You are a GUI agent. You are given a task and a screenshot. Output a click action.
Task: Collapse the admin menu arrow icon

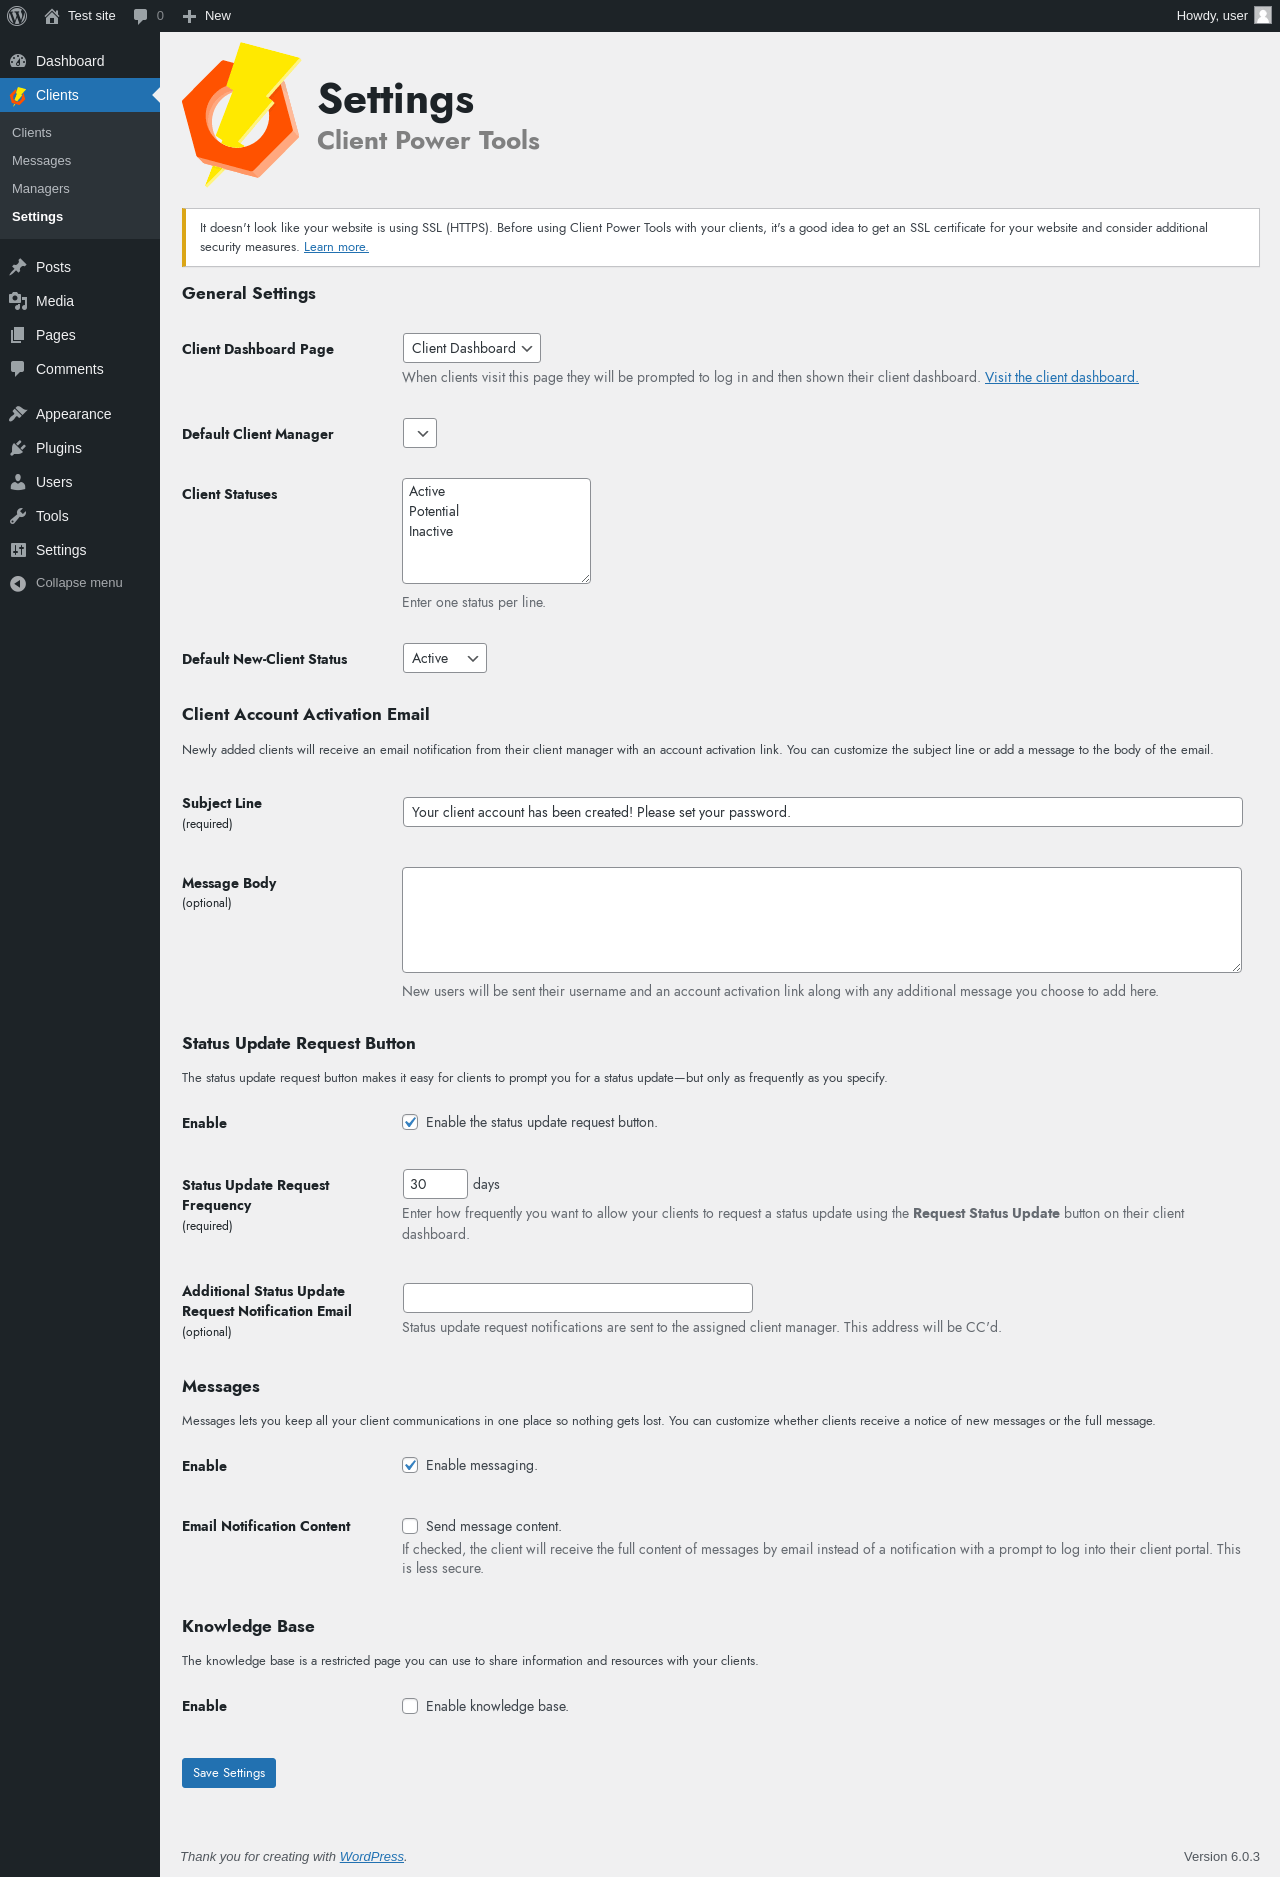pyautogui.click(x=18, y=583)
